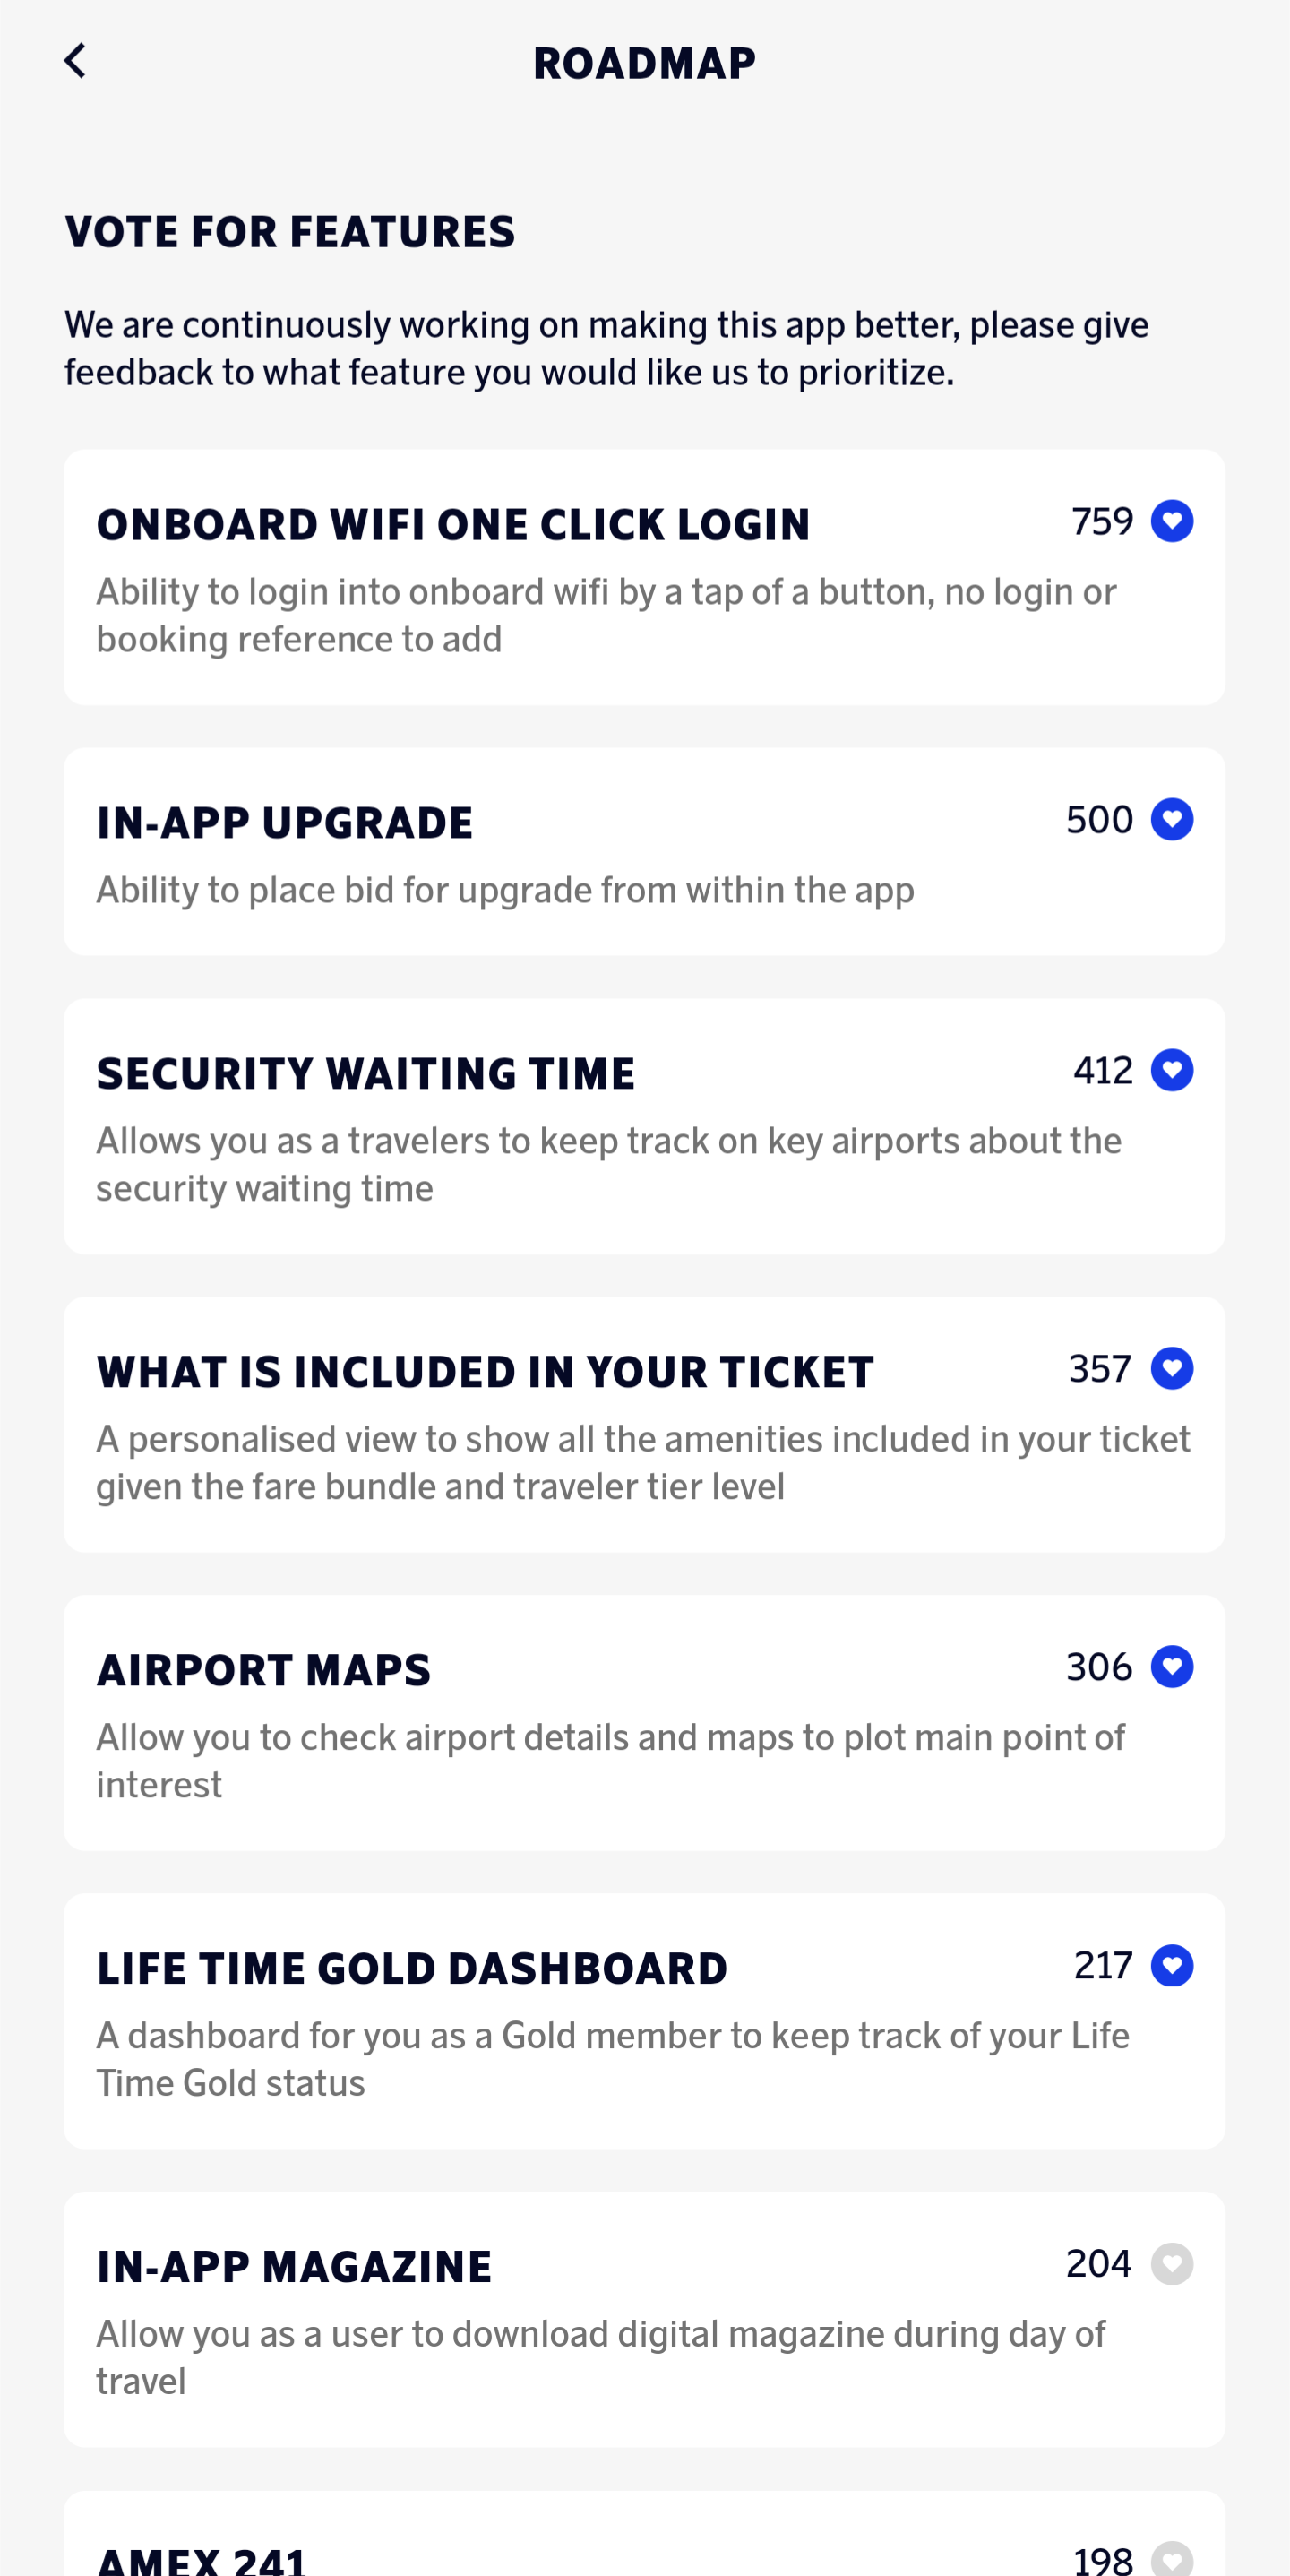Open the In-App Magazine feature card

point(645,2320)
